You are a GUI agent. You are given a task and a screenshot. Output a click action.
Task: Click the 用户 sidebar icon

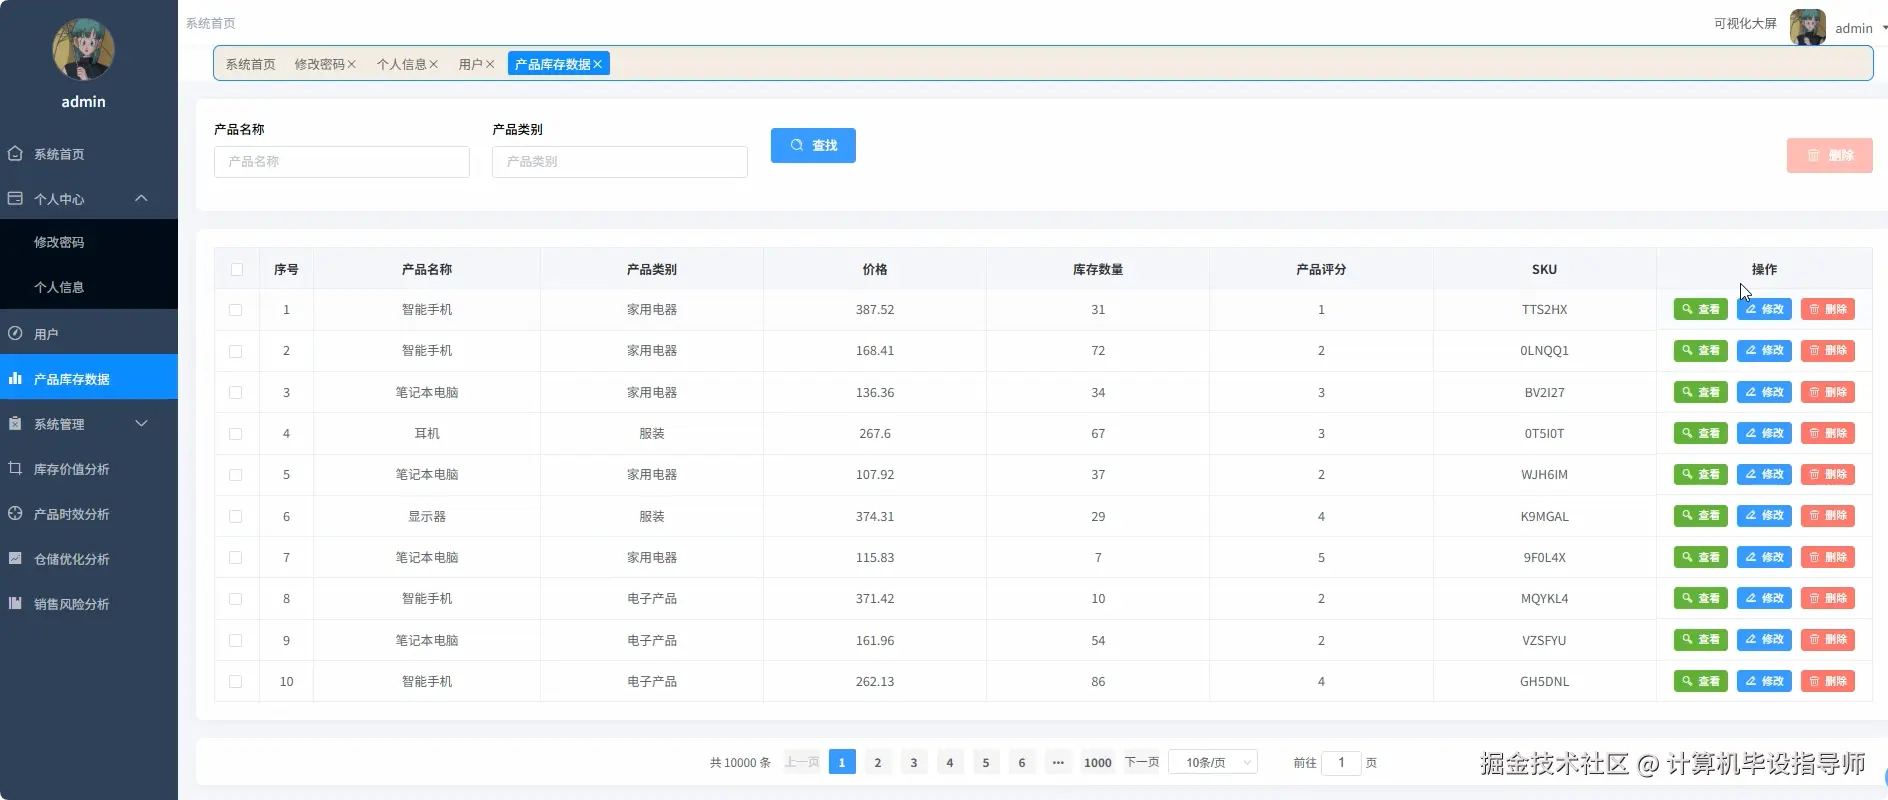click(x=15, y=334)
